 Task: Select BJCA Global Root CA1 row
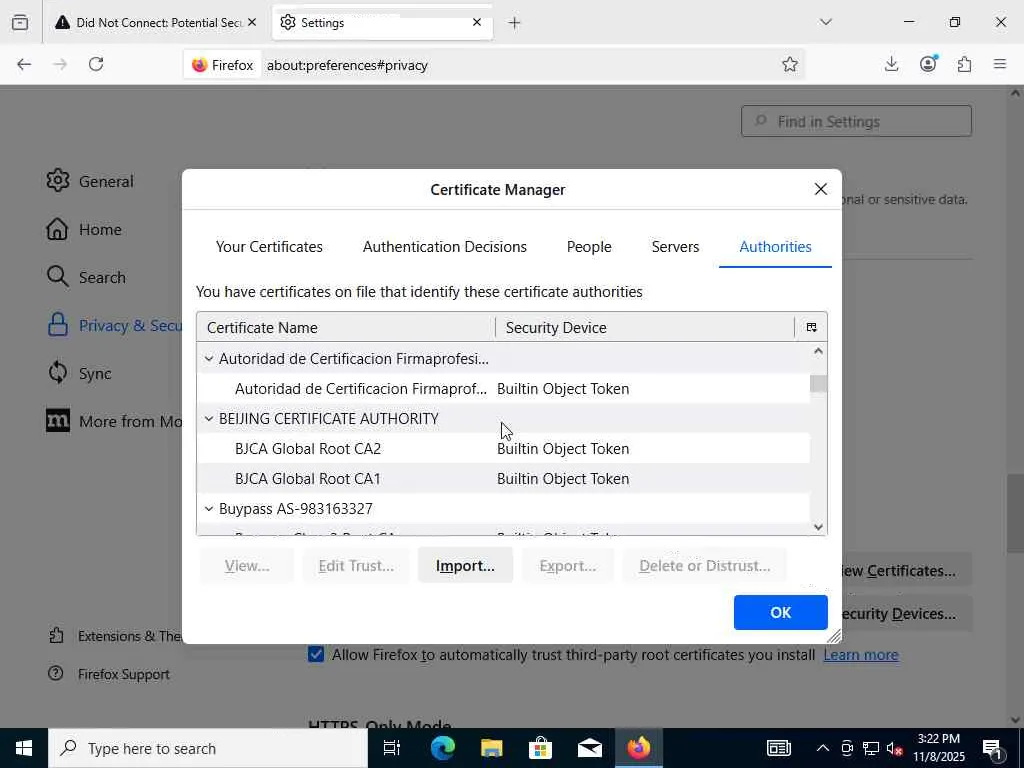pyautogui.click(x=503, y=479)
